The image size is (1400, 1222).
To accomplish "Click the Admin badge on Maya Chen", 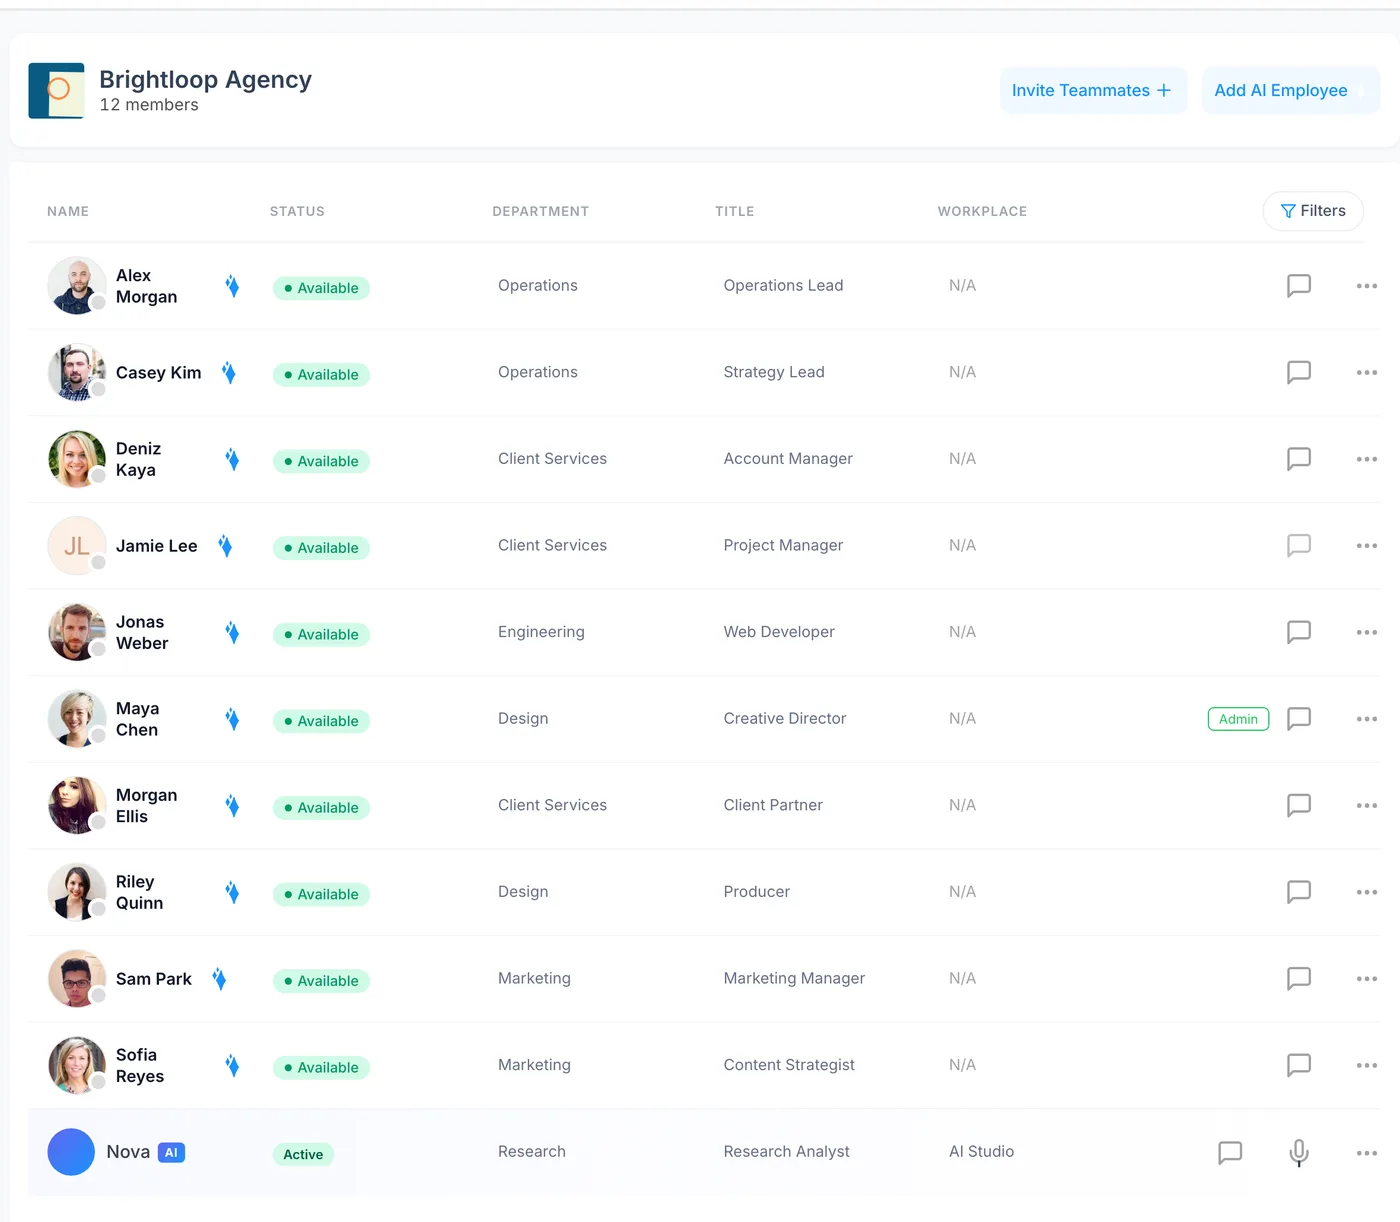I will [x=1238, y=719].
